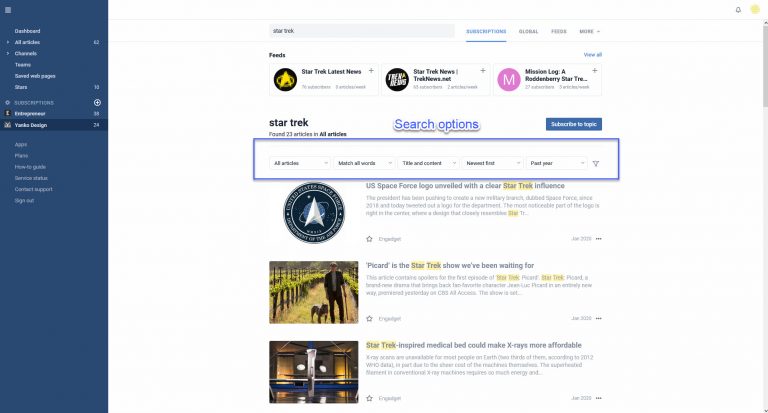Subscribe to Star Trek Latest News with plus
The height and width of the screenshot is (413, 768).
point(371,71)
